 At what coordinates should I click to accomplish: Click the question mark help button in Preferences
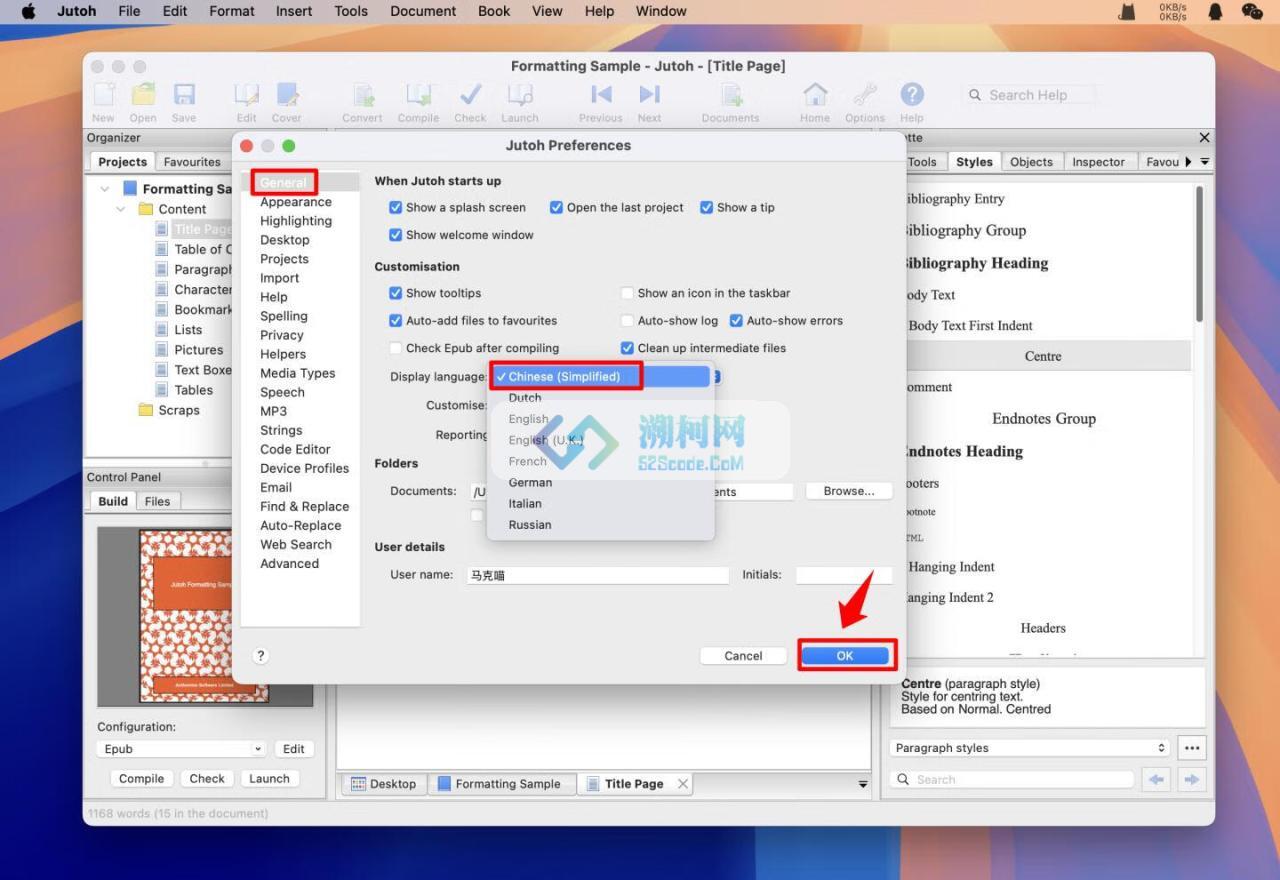pyautogui.click(x=261, y=656)
